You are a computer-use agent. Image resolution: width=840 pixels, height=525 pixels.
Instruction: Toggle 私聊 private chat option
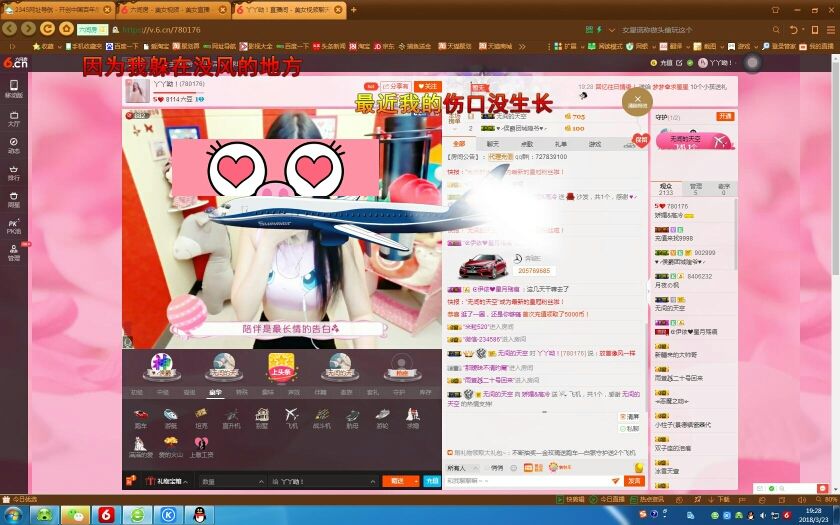click(629, 429)
